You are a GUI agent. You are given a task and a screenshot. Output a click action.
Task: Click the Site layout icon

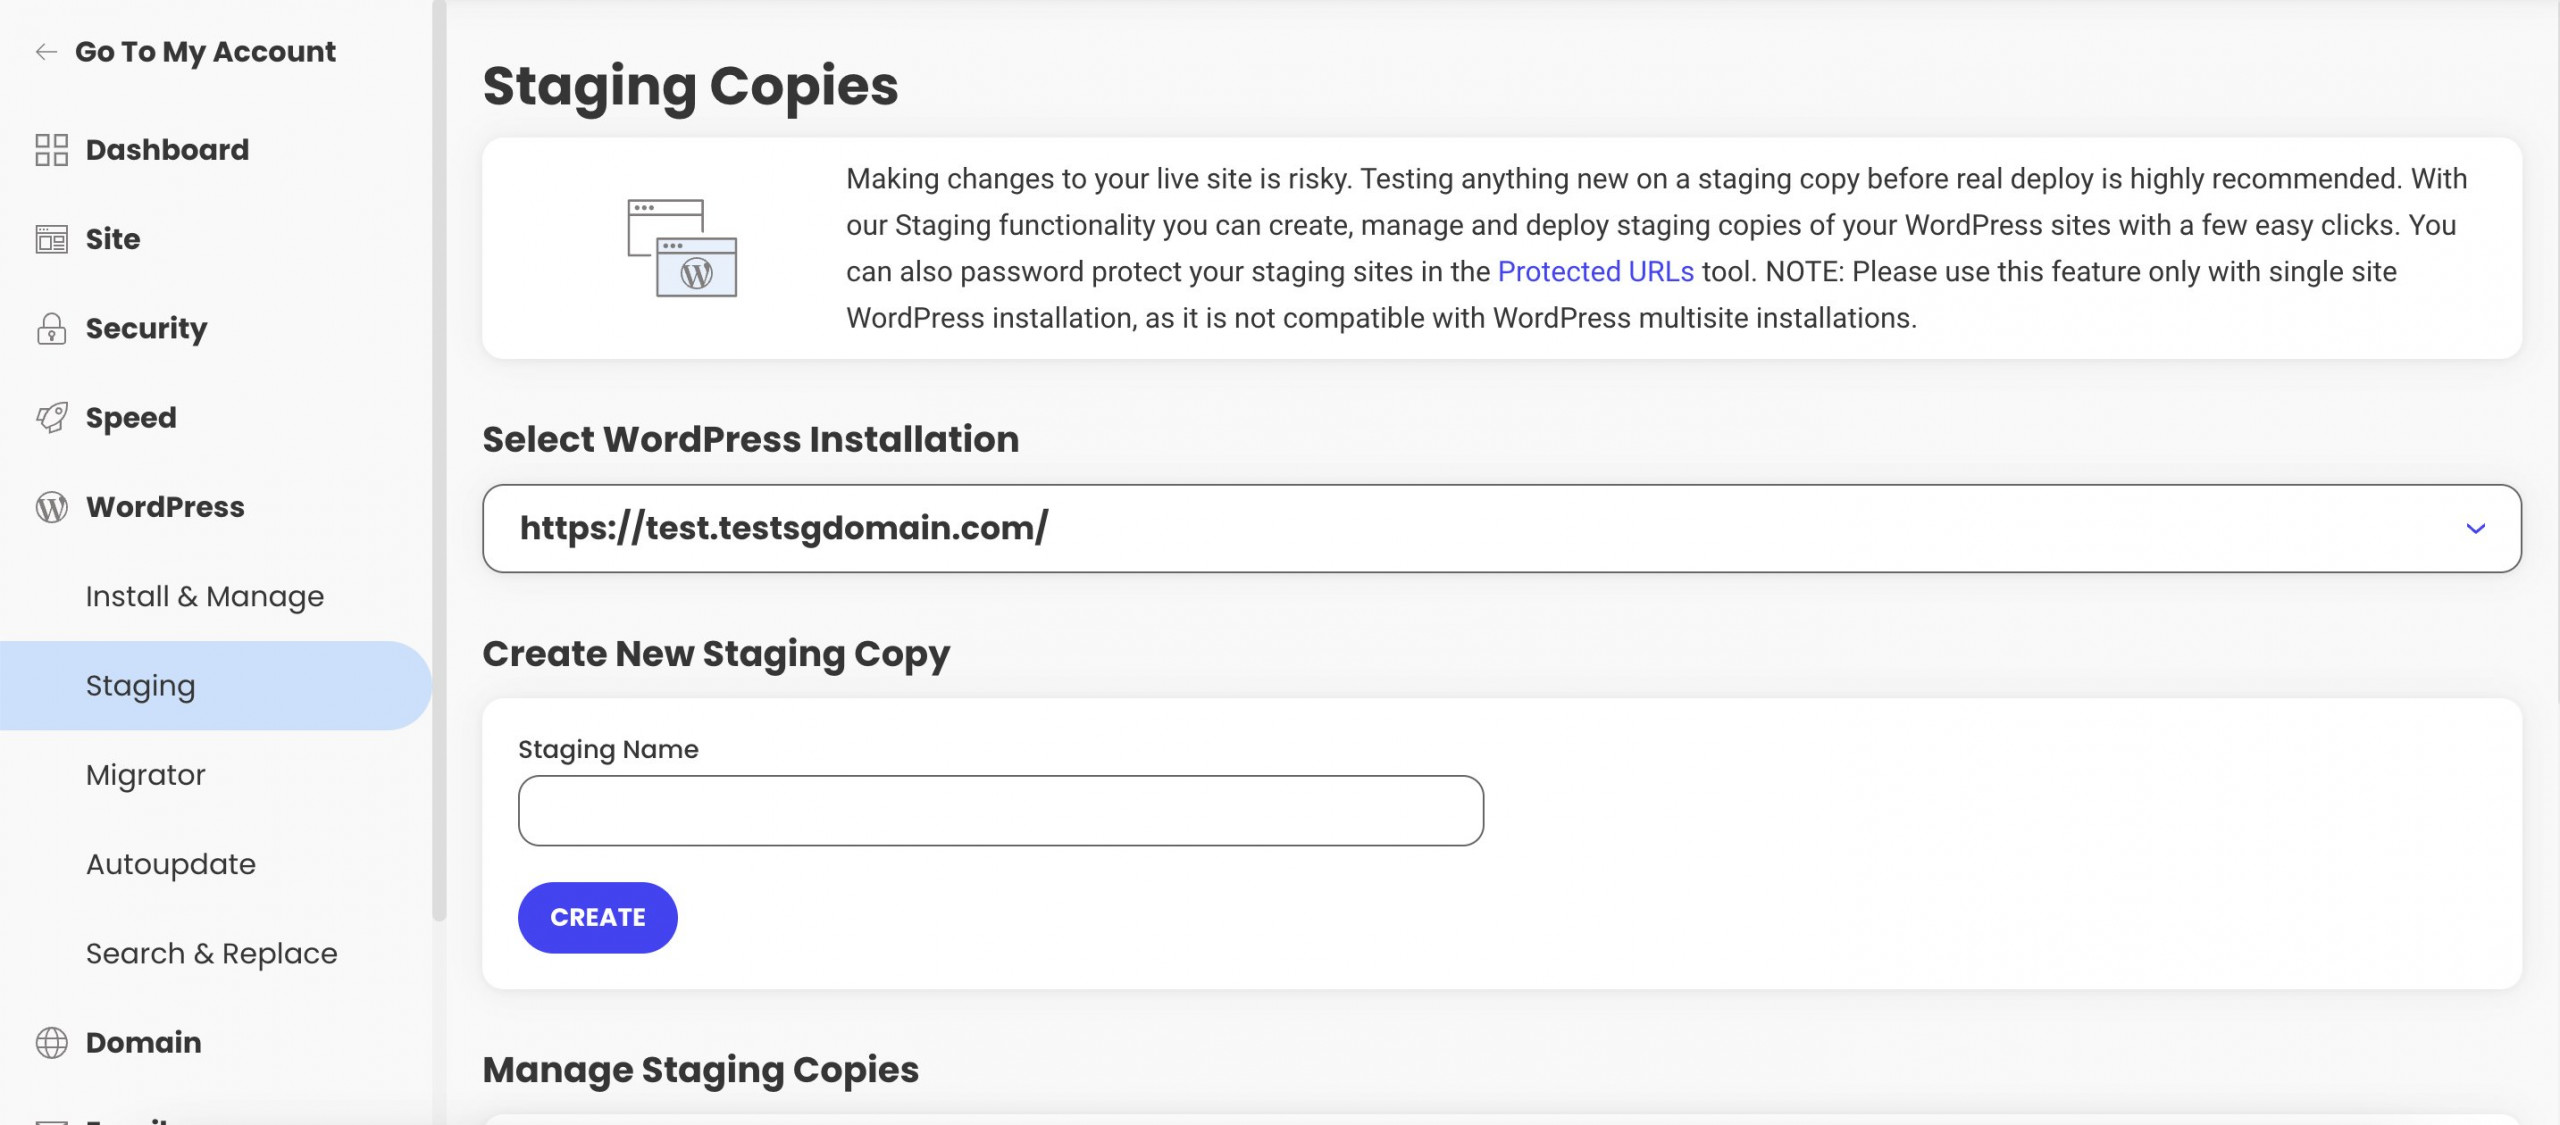point(51,239)
